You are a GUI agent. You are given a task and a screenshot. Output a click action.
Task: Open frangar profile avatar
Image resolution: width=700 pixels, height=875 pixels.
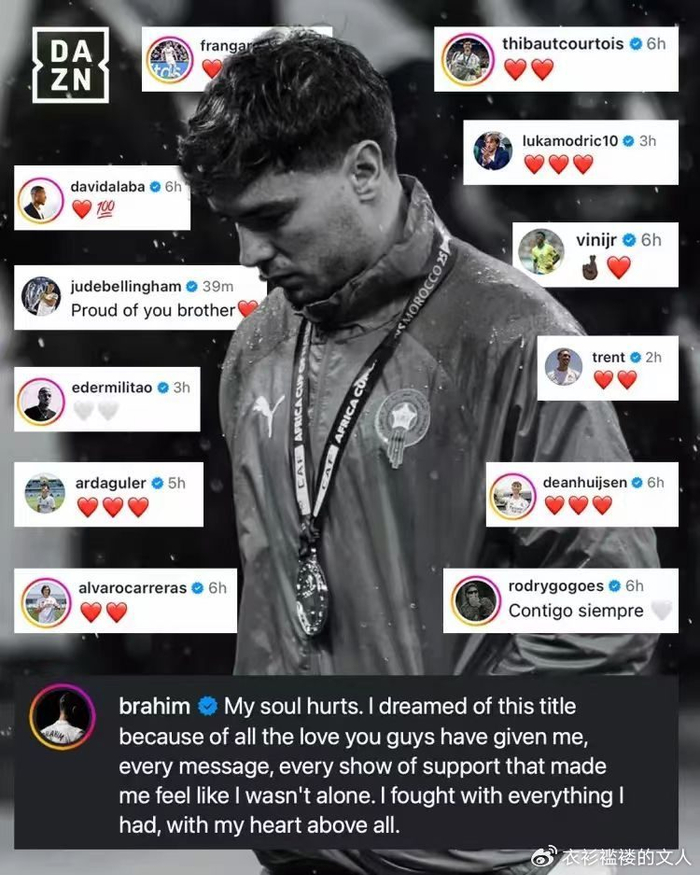[x=170, y=60]
